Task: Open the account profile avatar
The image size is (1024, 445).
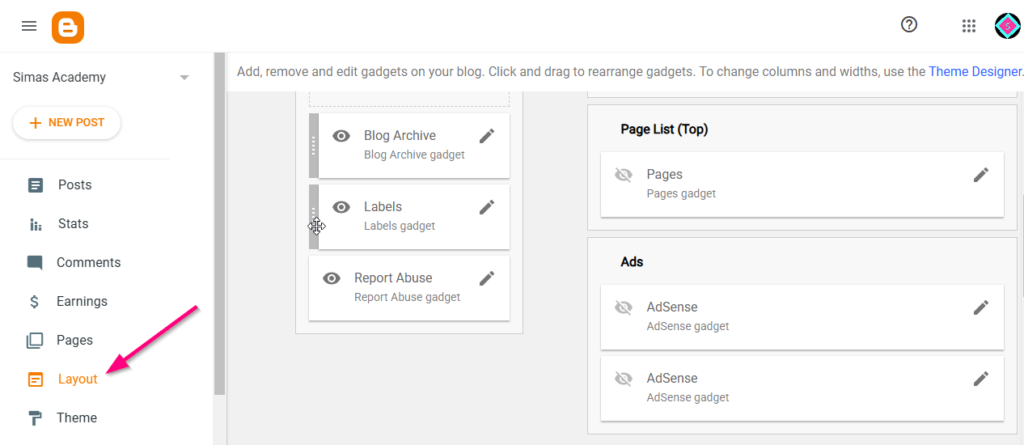Action: [x=1008, y=25]
